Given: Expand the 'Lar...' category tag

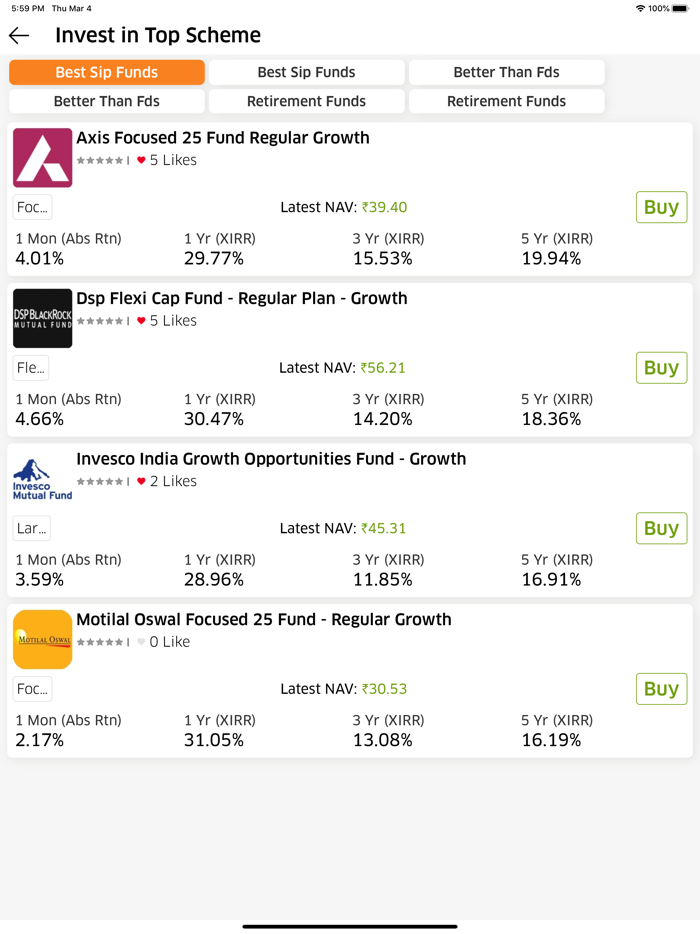Looking at the screenshot, I should [x=32, y=528].
